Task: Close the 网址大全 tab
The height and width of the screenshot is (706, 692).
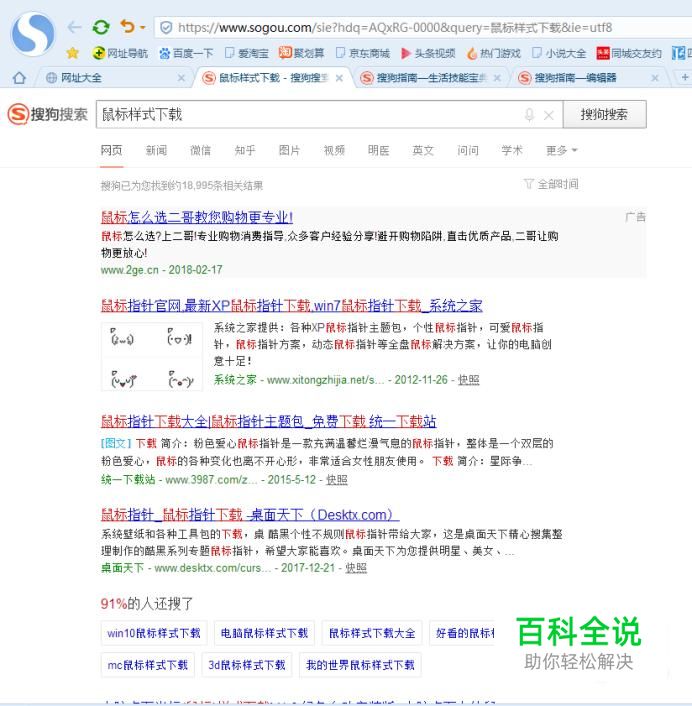Action: (181, 78)
